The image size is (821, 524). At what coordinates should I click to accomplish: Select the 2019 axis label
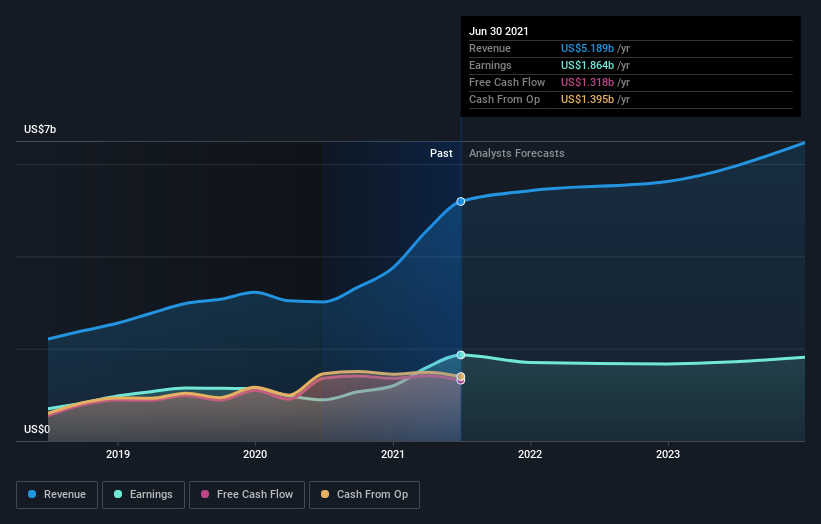[x=118, y=454]
